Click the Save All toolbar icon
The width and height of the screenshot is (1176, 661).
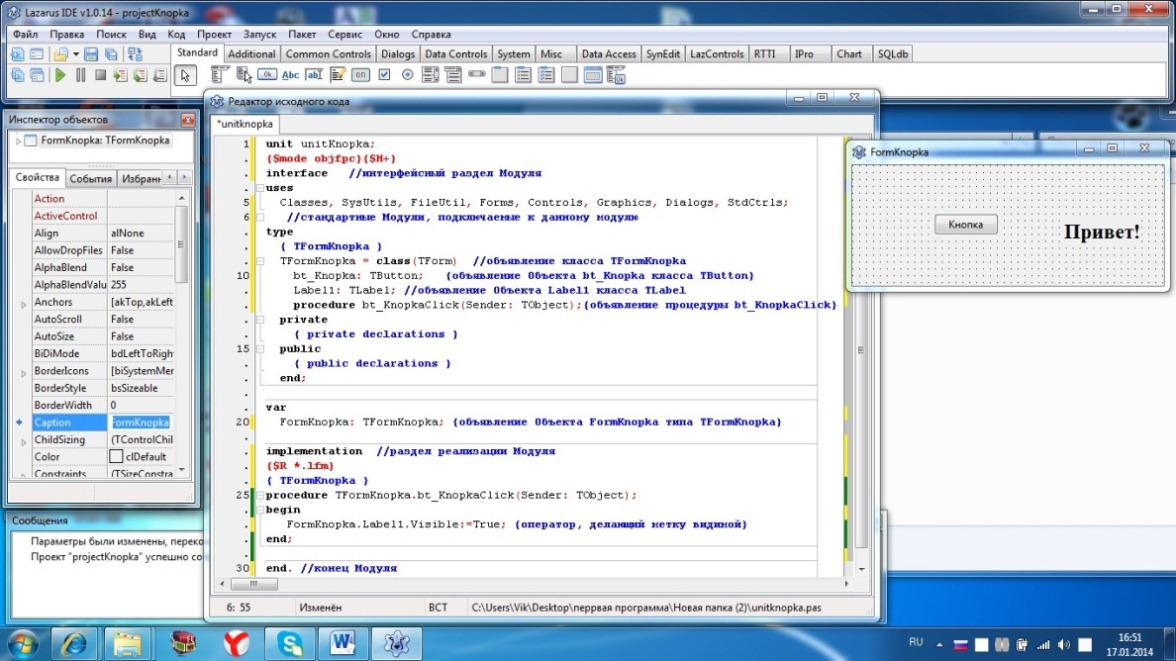tap(111, 54)
